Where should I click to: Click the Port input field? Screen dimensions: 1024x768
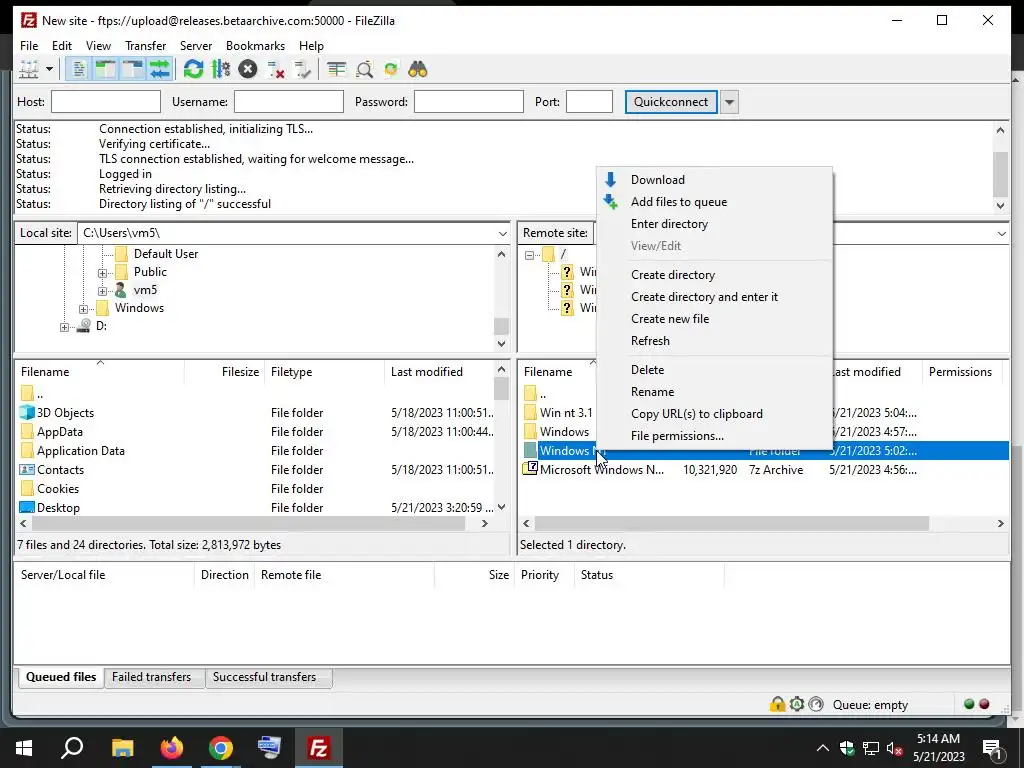(x=589, y=102)
